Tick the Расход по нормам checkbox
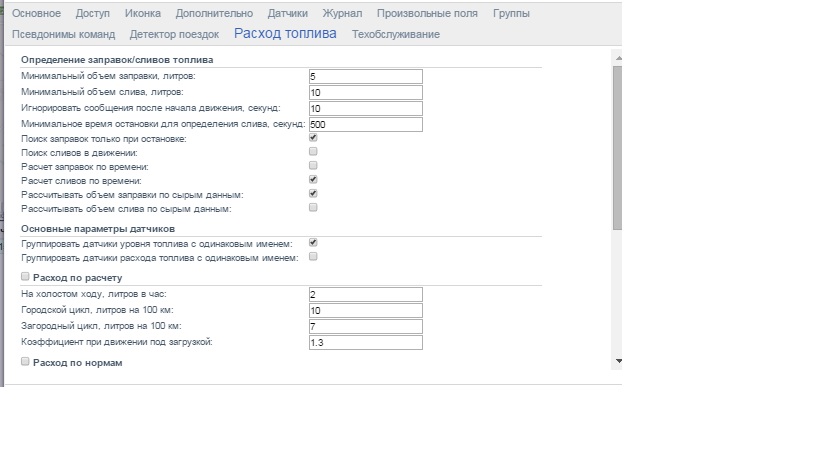Screen dimensions: 819x460 click(26, 362)
